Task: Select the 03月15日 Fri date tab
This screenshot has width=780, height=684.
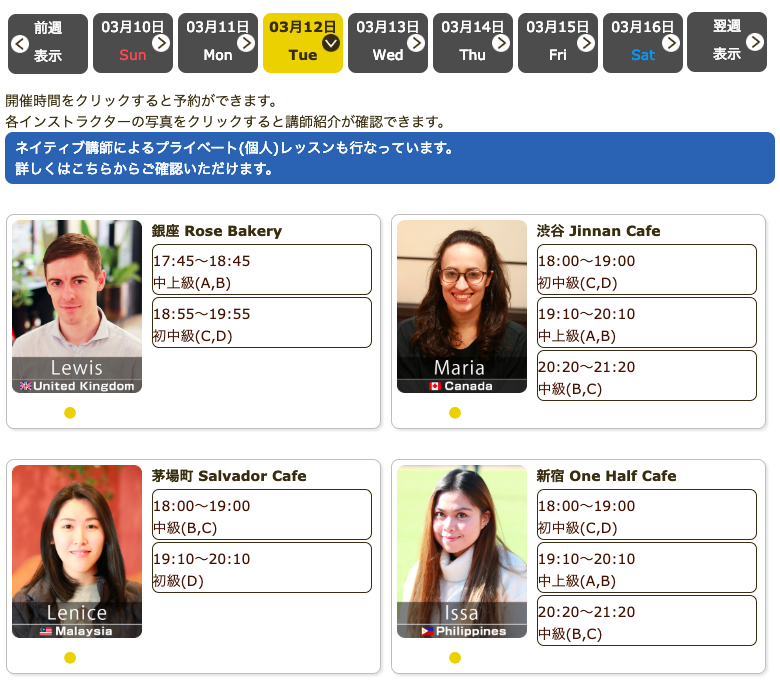Action: click(x=557, y=43)
